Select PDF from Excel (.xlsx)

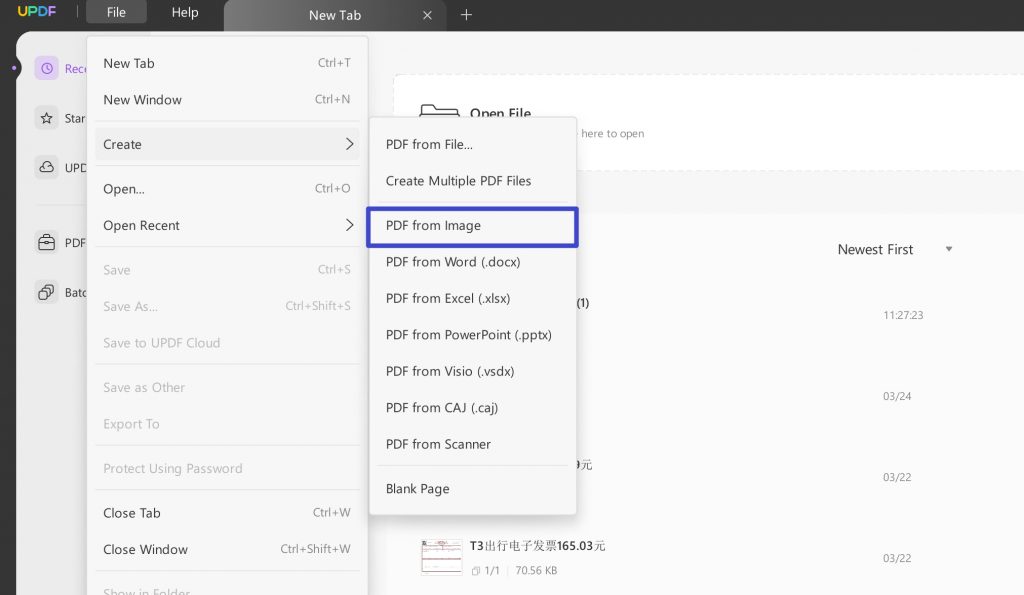[473, 298]
